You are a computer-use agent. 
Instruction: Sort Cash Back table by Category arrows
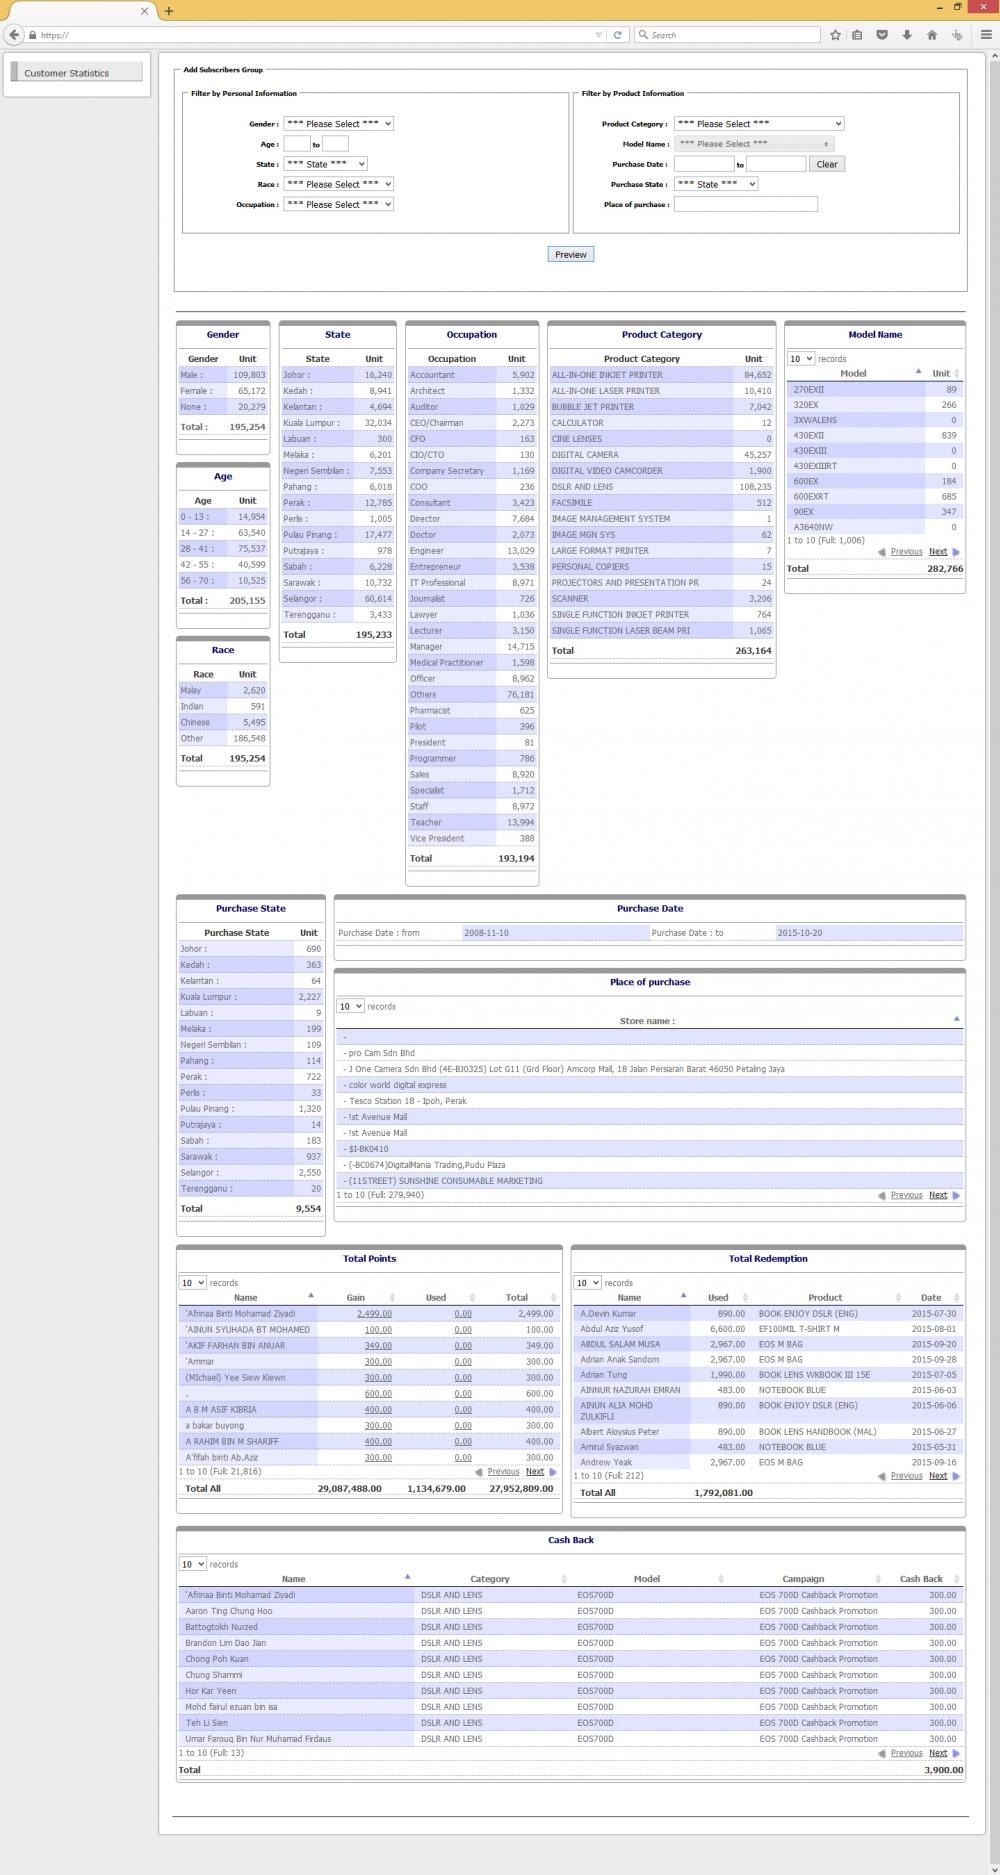click(x=564, y=1579)
